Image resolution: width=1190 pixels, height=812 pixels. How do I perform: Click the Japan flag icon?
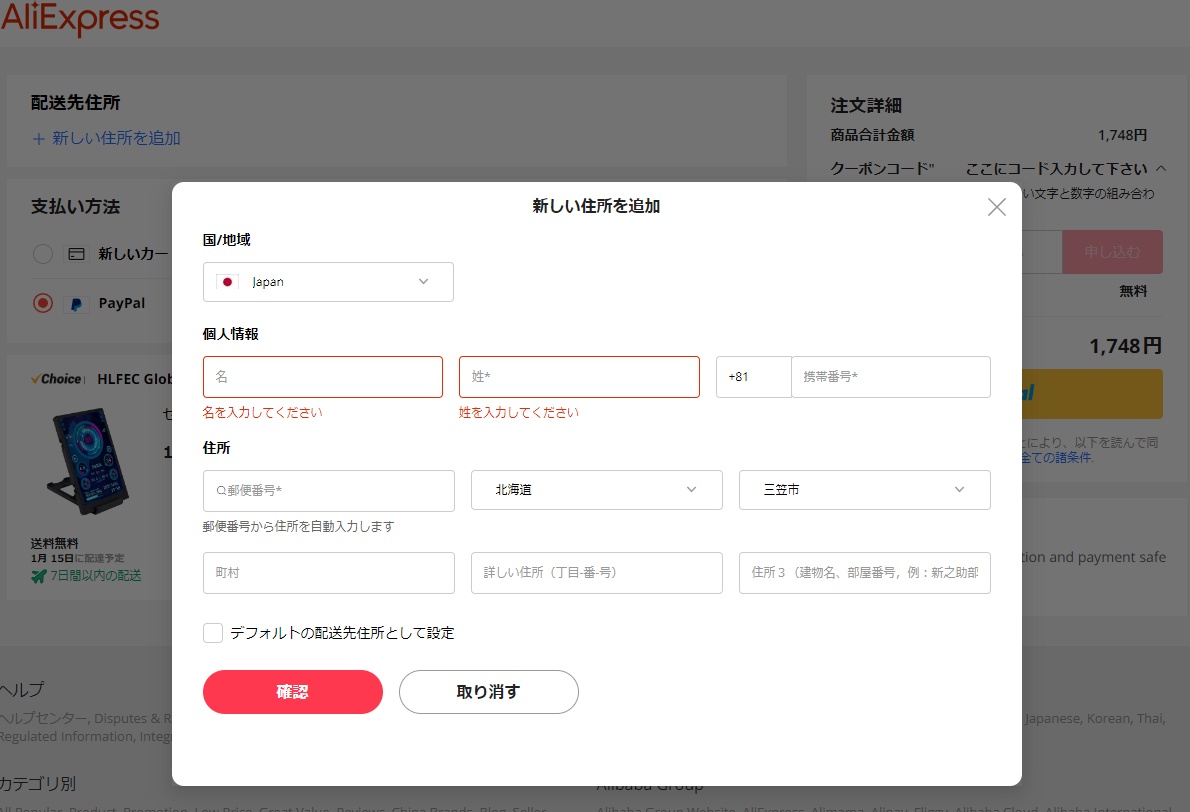pyautogui.click(x=227, y=282)
